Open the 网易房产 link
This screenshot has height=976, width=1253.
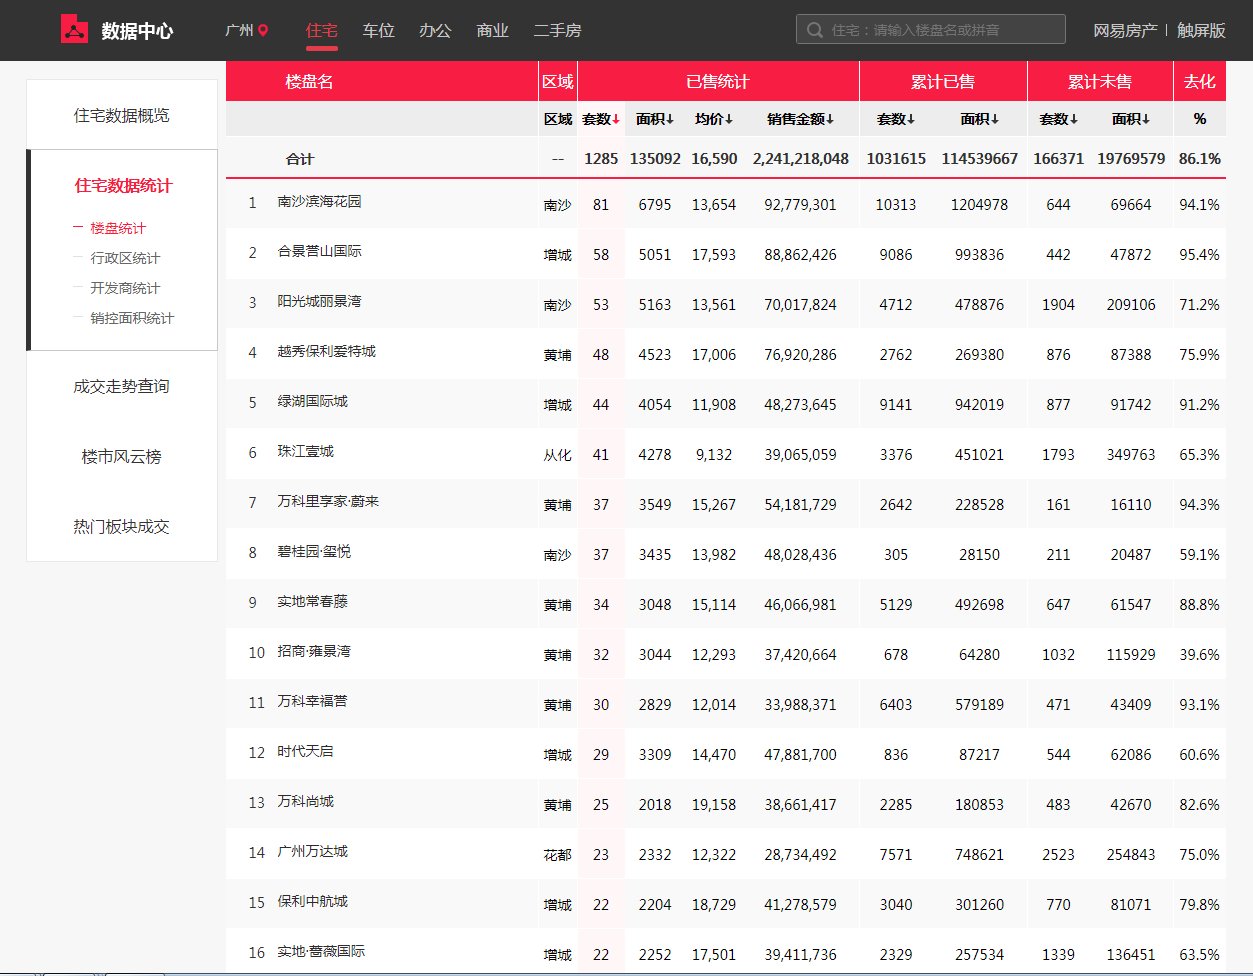pyautogui.click(x=1124, y=31)
